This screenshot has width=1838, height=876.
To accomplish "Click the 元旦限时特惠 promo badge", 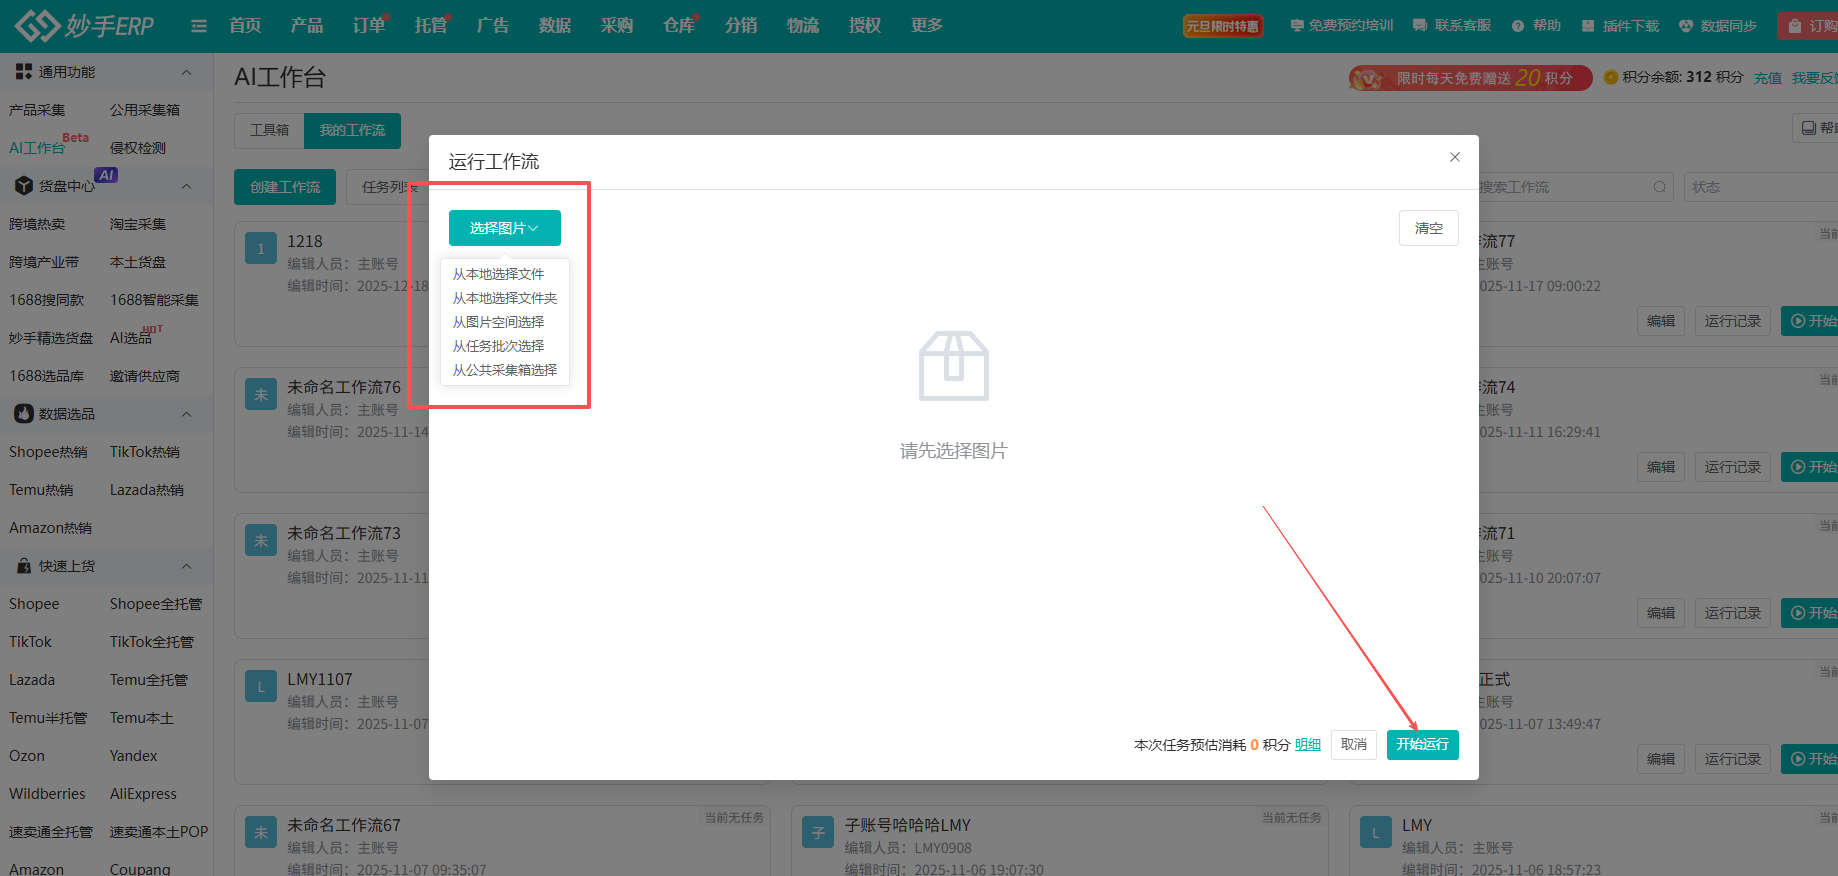I will 1222,26.
